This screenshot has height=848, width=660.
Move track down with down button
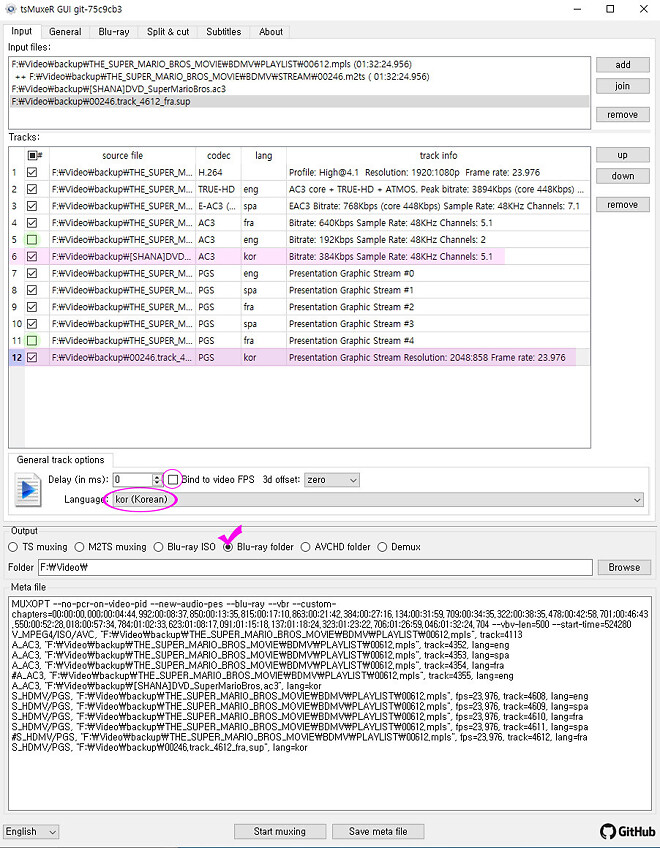coord(623,176)
